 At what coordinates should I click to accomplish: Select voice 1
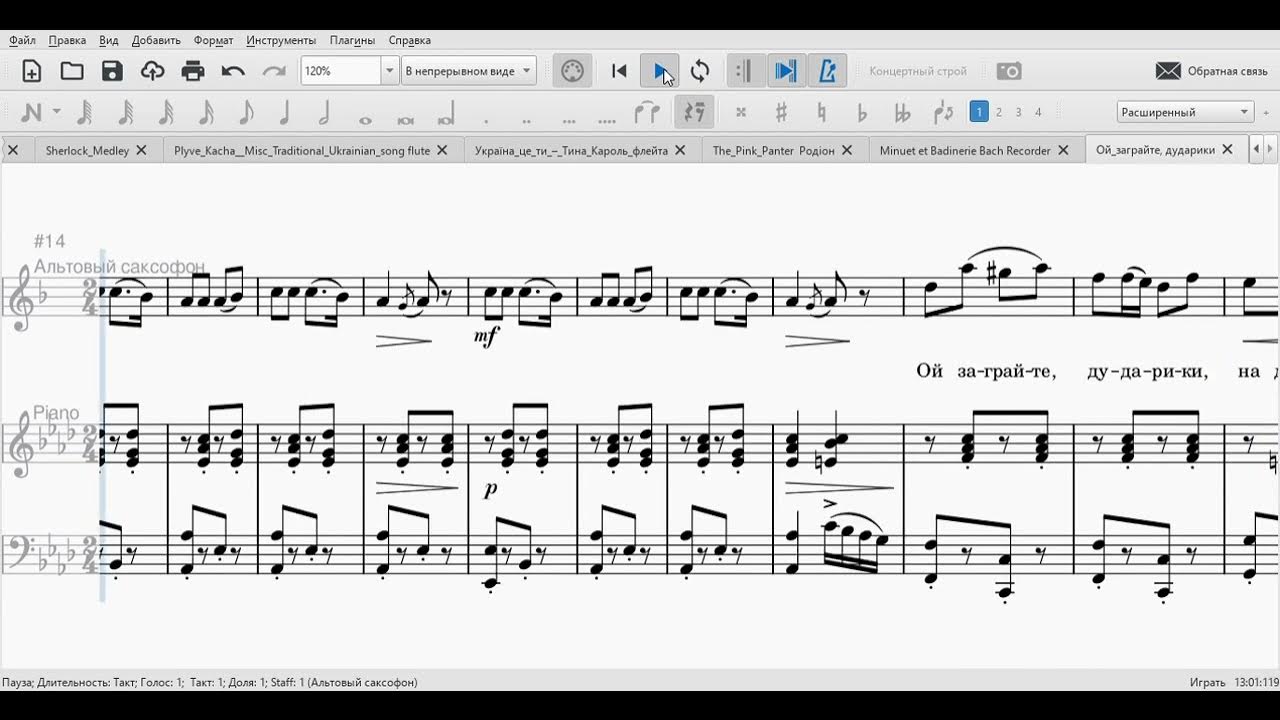click(979, 112)
